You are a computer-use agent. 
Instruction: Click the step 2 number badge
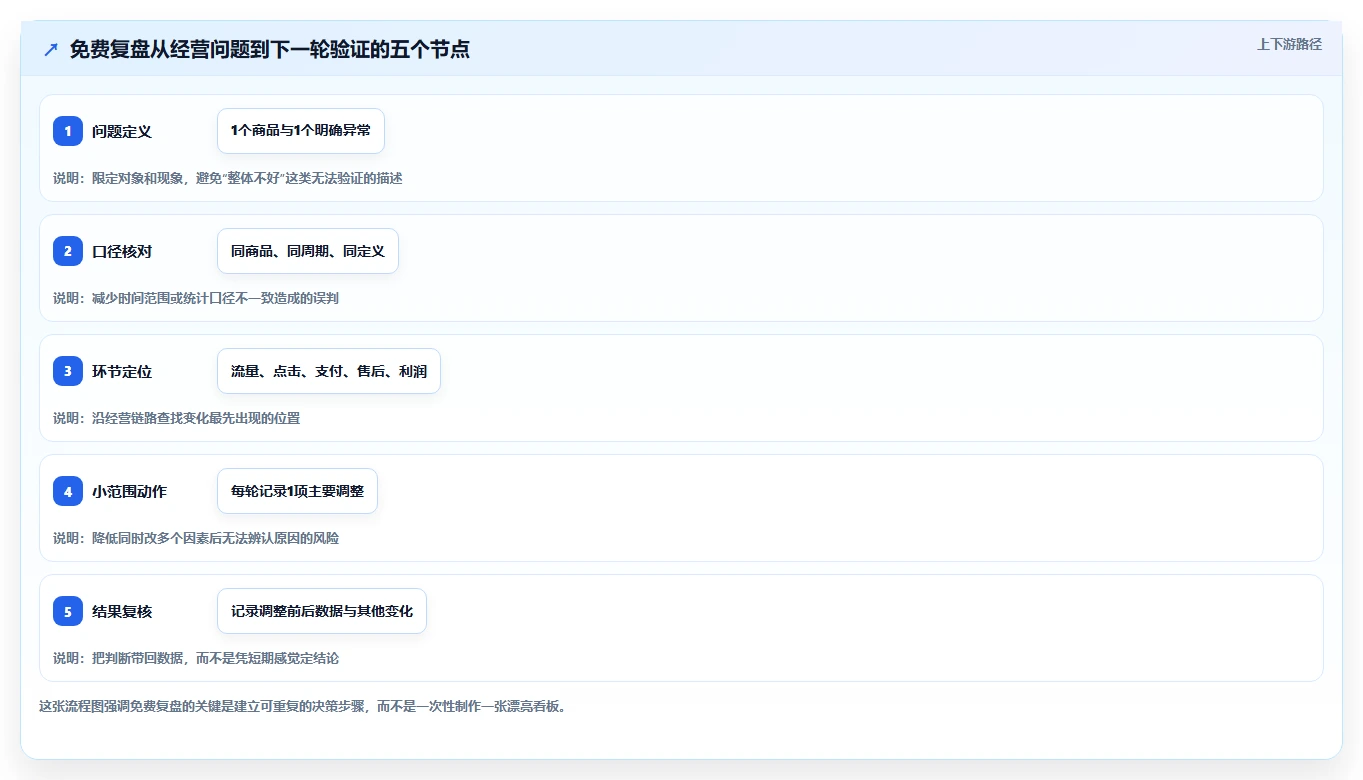coord(68,251)
